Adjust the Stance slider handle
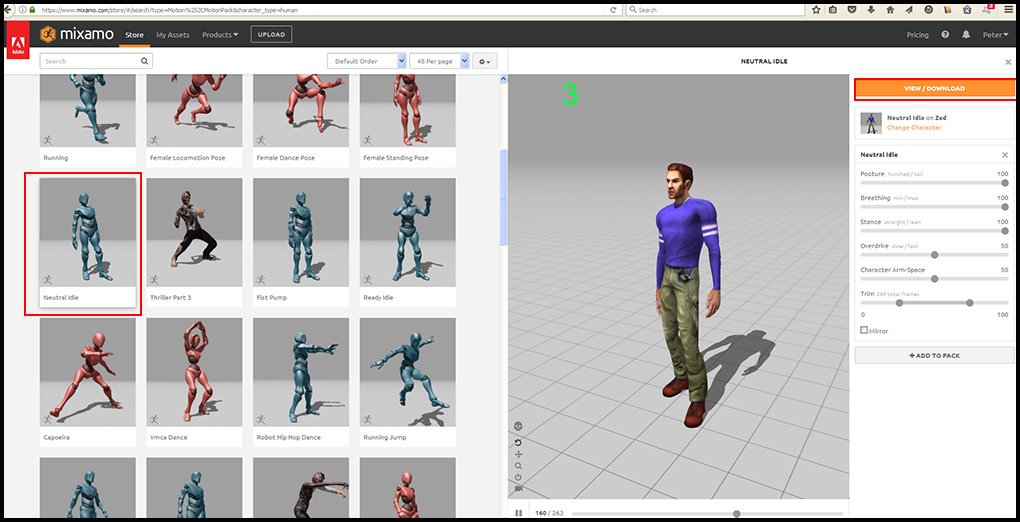The image size is (1020, 522). tap(1005, 230)
